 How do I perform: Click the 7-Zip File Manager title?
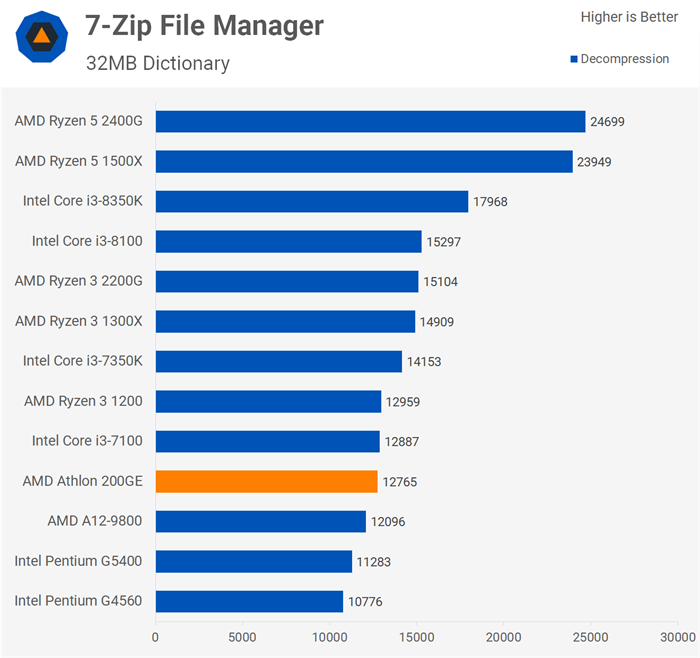click(205, 26)
